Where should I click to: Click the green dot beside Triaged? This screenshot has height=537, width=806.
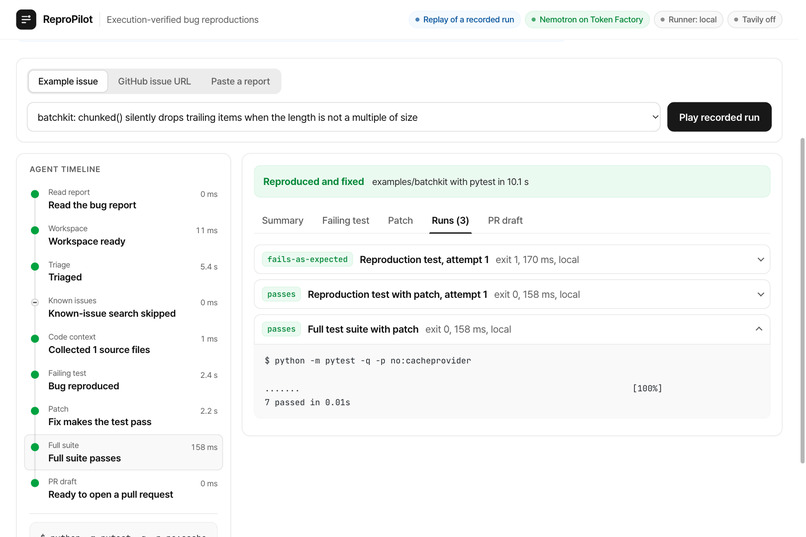point(35,267)
